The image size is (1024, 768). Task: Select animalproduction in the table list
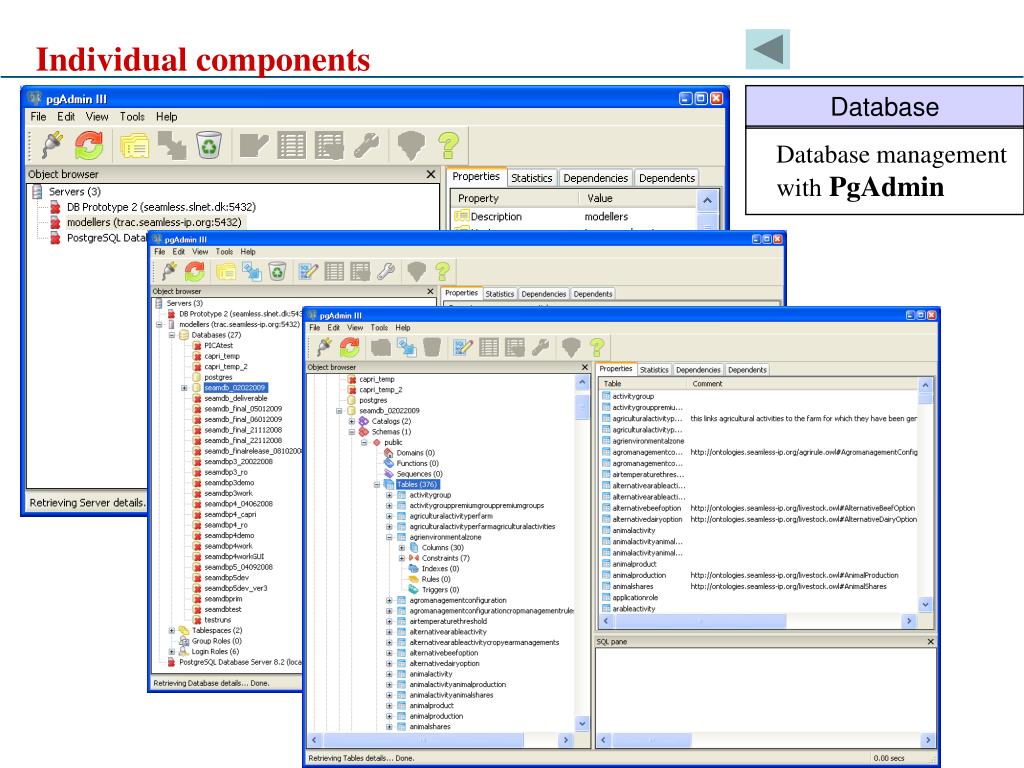[x=639, y=575]
